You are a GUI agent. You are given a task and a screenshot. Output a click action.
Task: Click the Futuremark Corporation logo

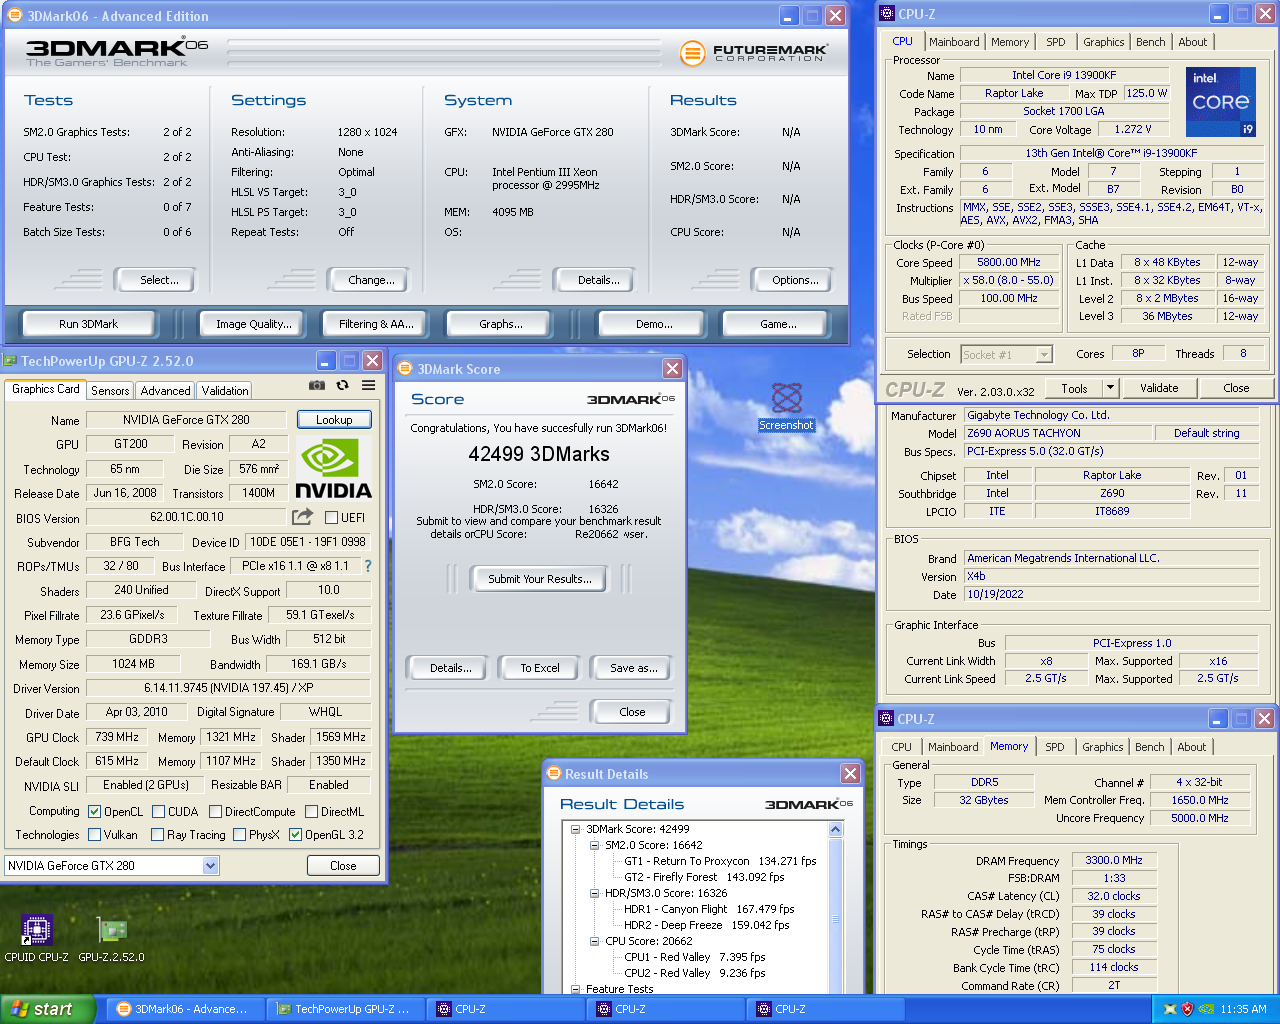click(x=754, y=53)
